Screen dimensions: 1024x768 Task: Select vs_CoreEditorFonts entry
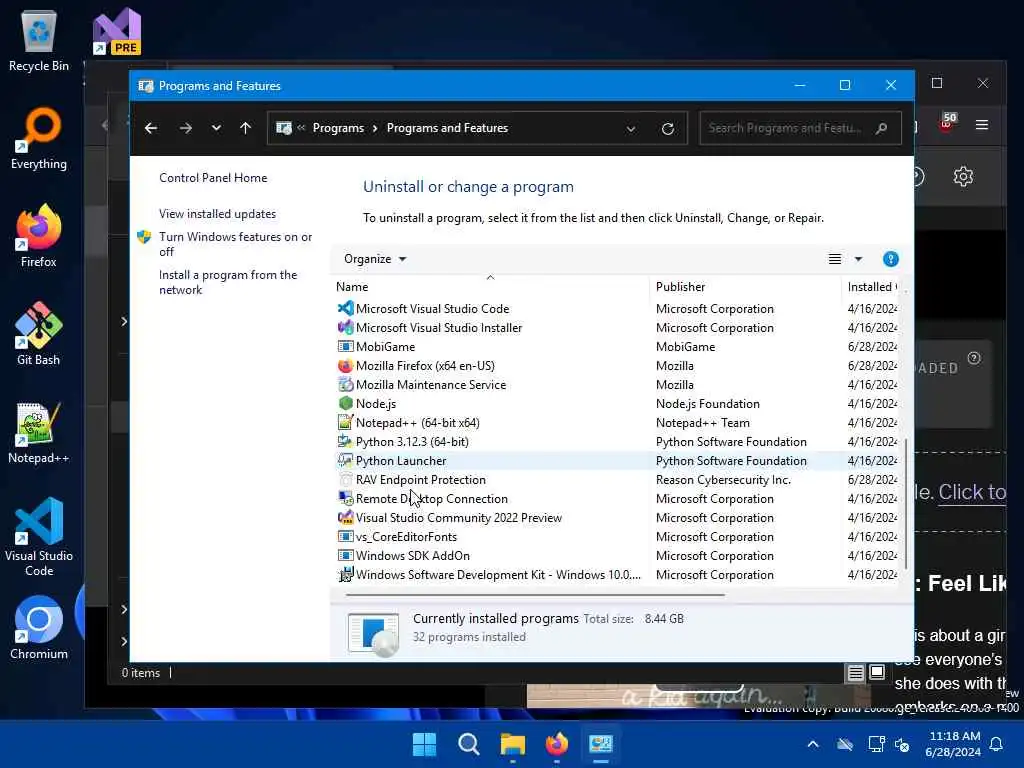coord(616,536)
